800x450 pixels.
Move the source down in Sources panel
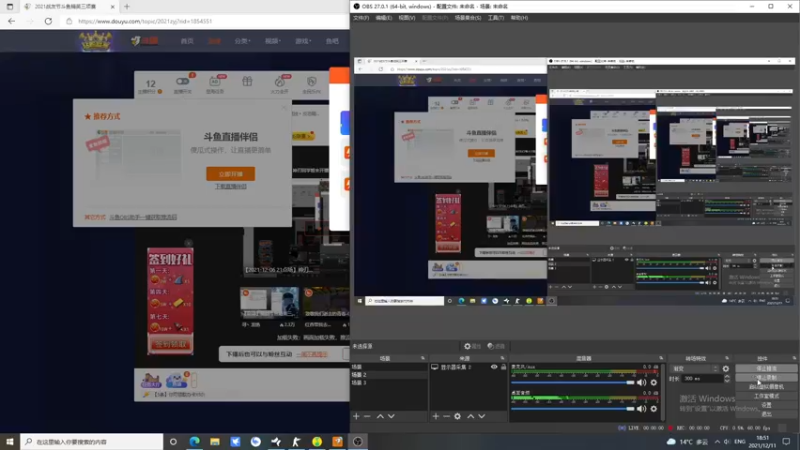tap(482, 416)
